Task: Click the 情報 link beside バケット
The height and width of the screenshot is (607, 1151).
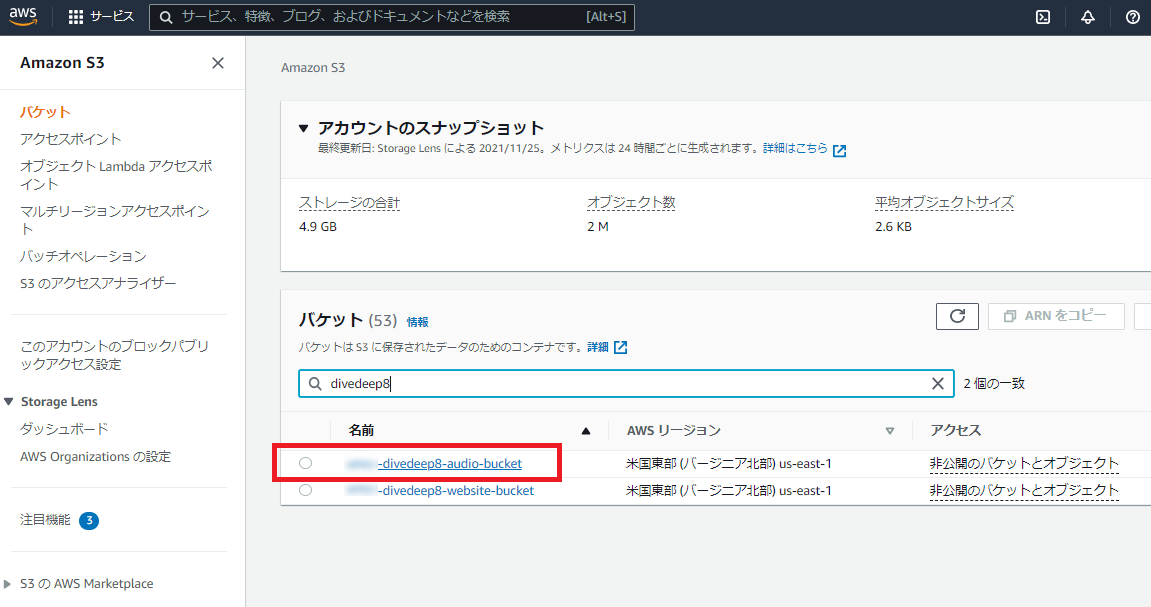Action: [x=418, y=322]
